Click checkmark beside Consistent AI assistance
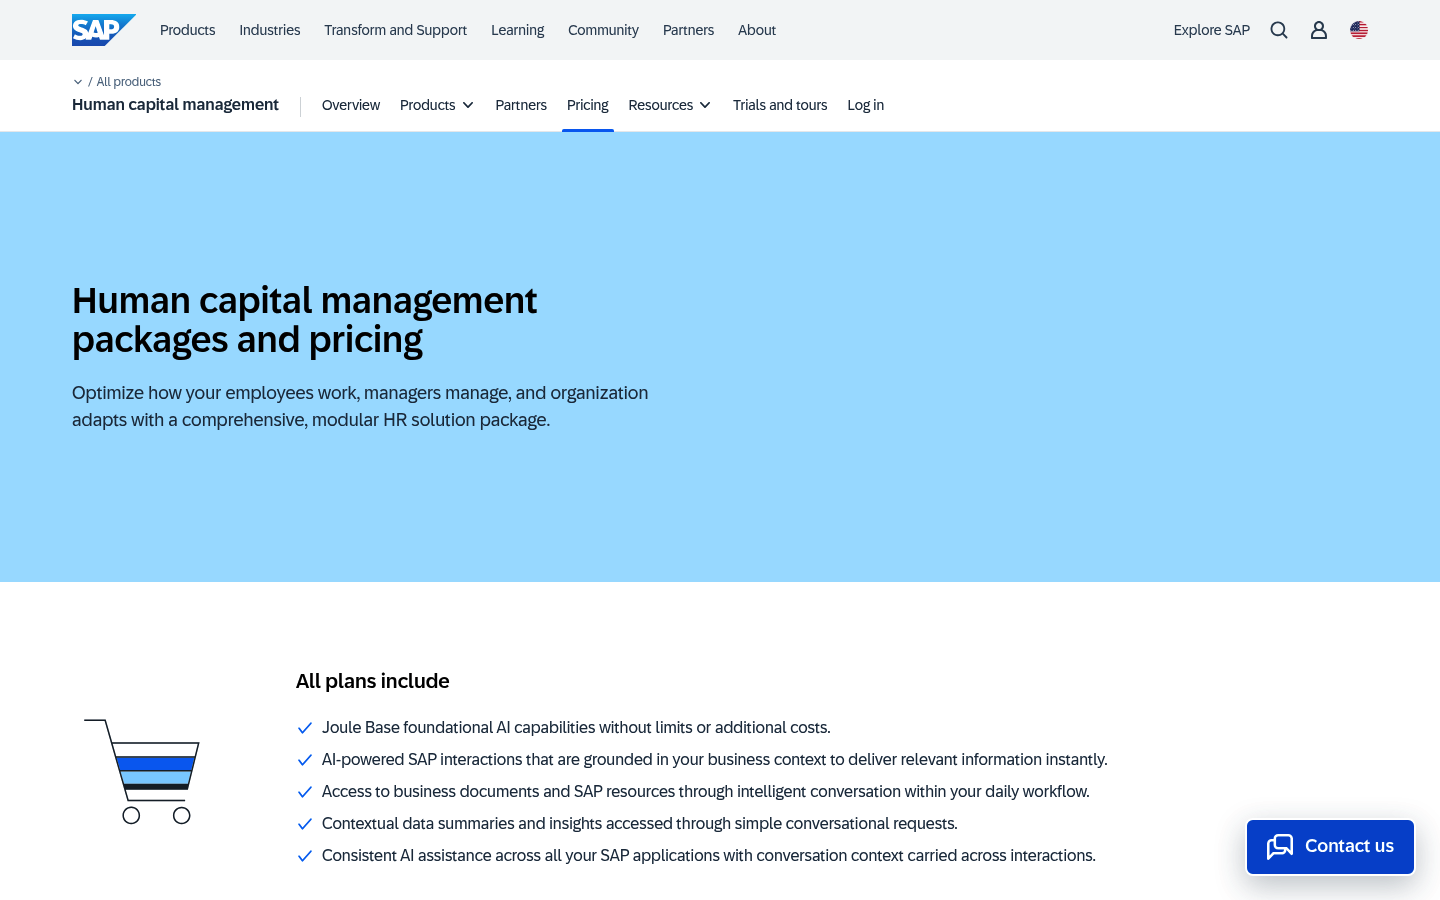The image size is (1440, 900). (305, 856)
